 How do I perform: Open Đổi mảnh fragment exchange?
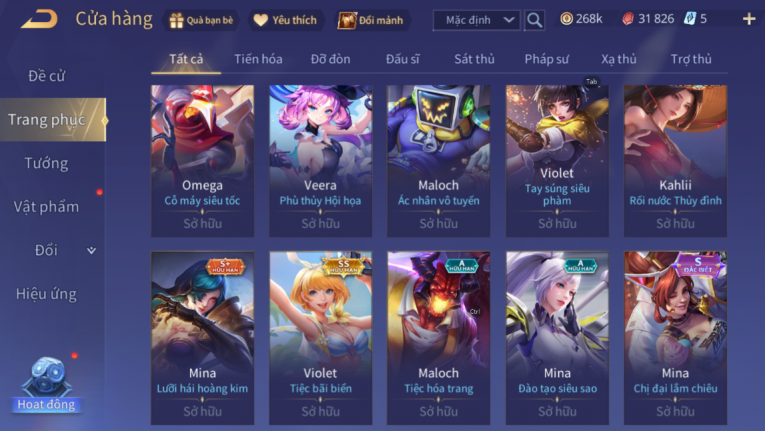[372, 20]
